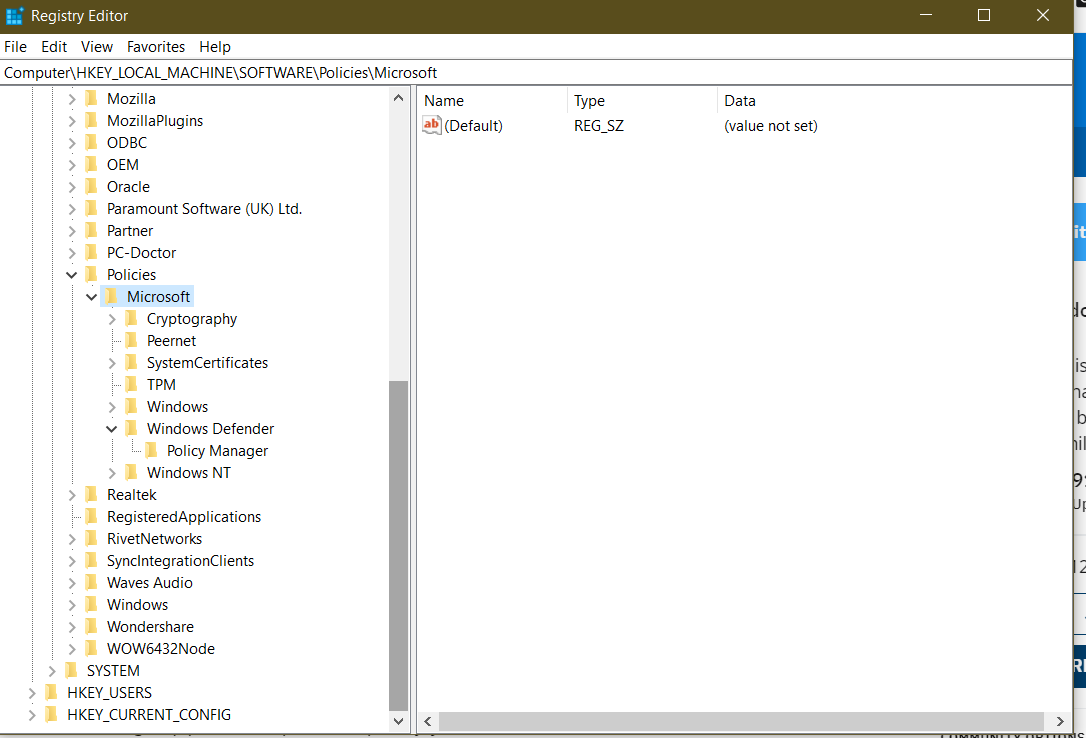Click the folder icon next to Mozilla
Screen dimensions: 1086x738
coord(91,99)
